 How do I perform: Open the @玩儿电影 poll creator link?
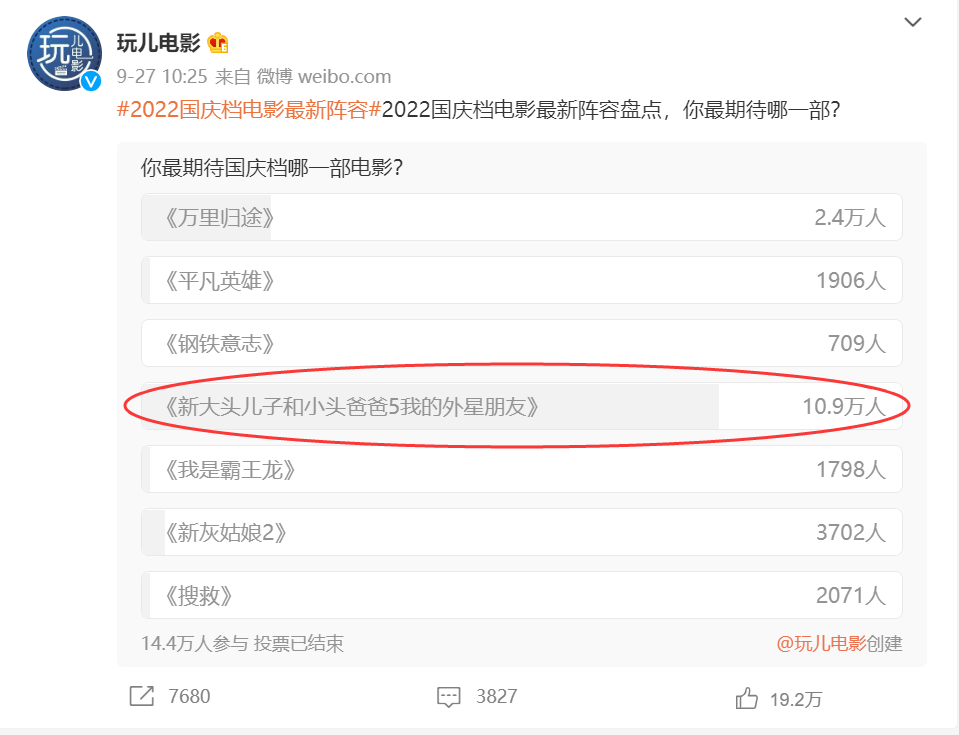pyautogui.click(x=821, y=643)
